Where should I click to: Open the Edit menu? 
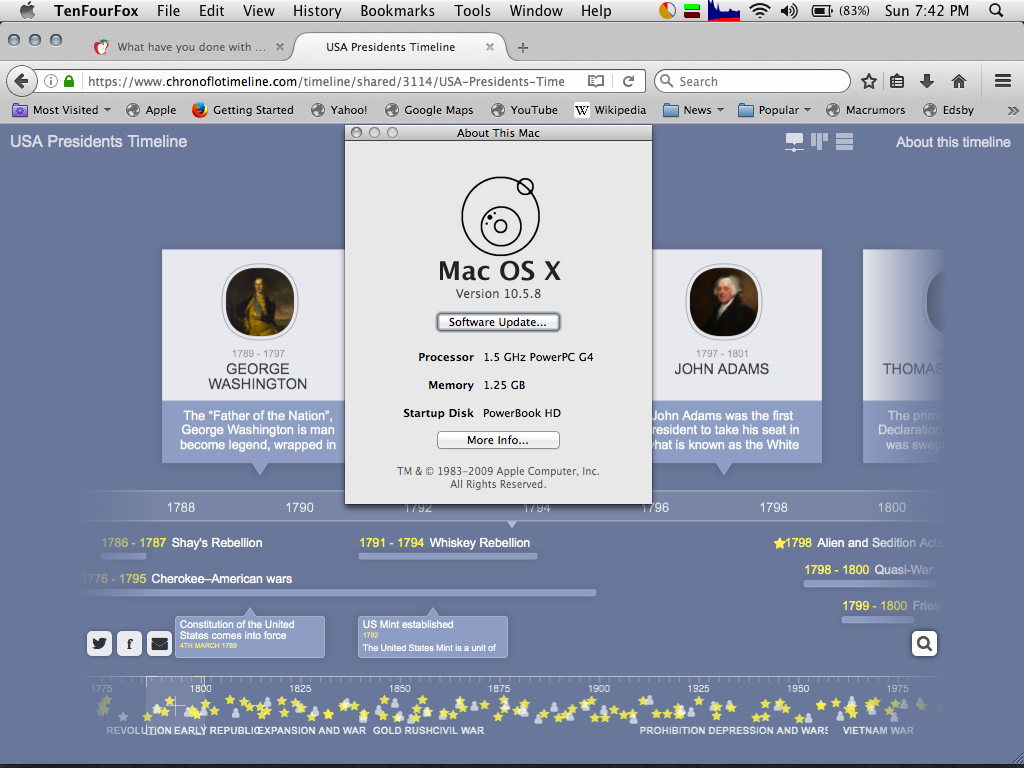click(212, 10)
